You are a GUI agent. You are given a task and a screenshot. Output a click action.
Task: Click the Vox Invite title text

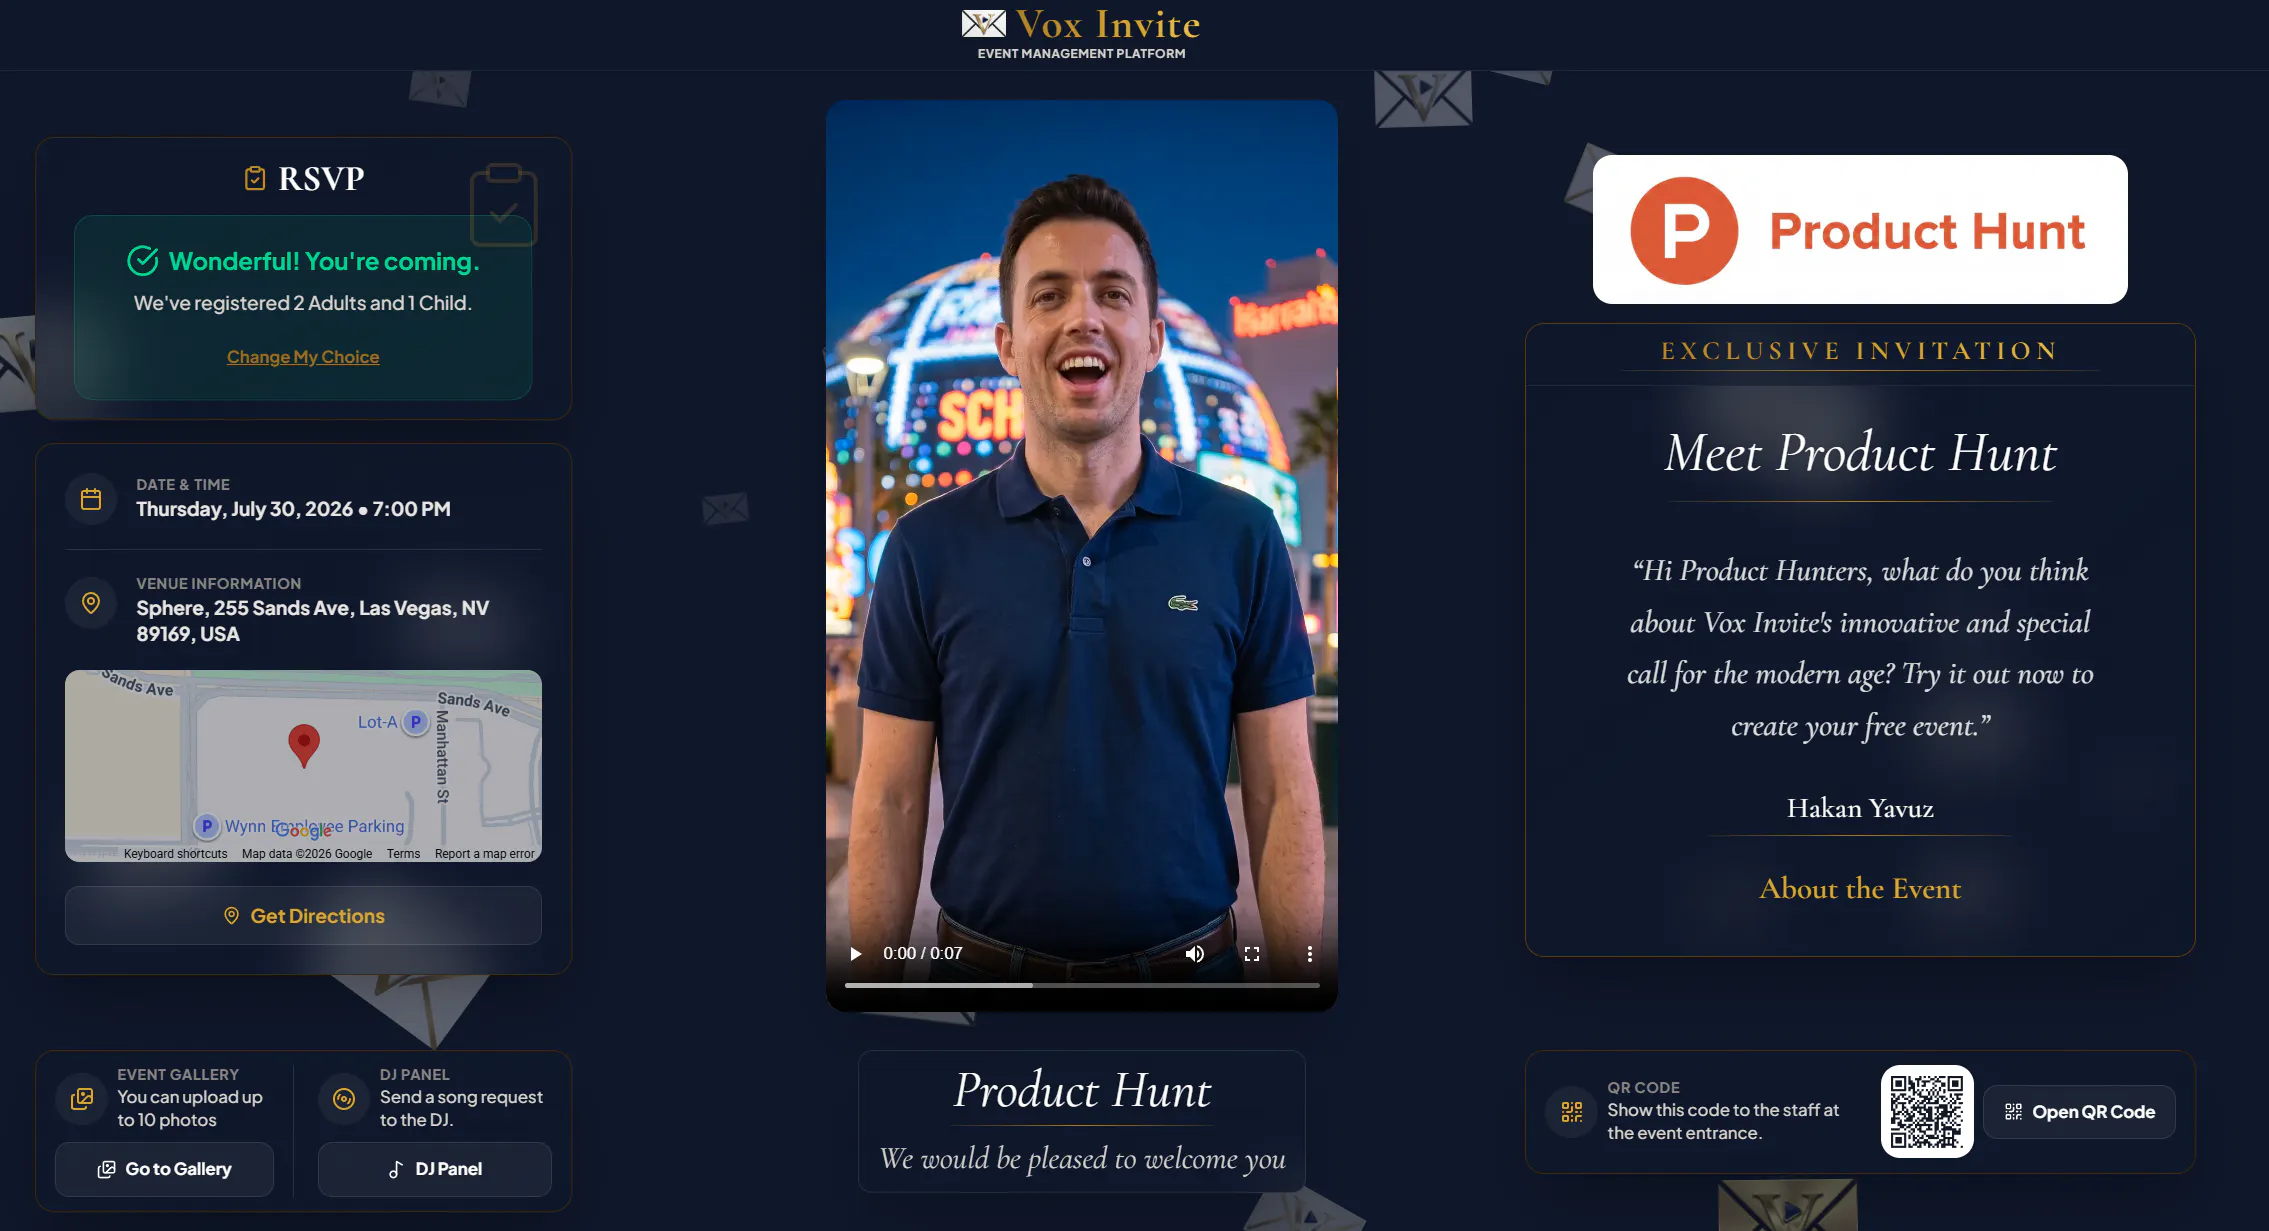pos(1108,24)
